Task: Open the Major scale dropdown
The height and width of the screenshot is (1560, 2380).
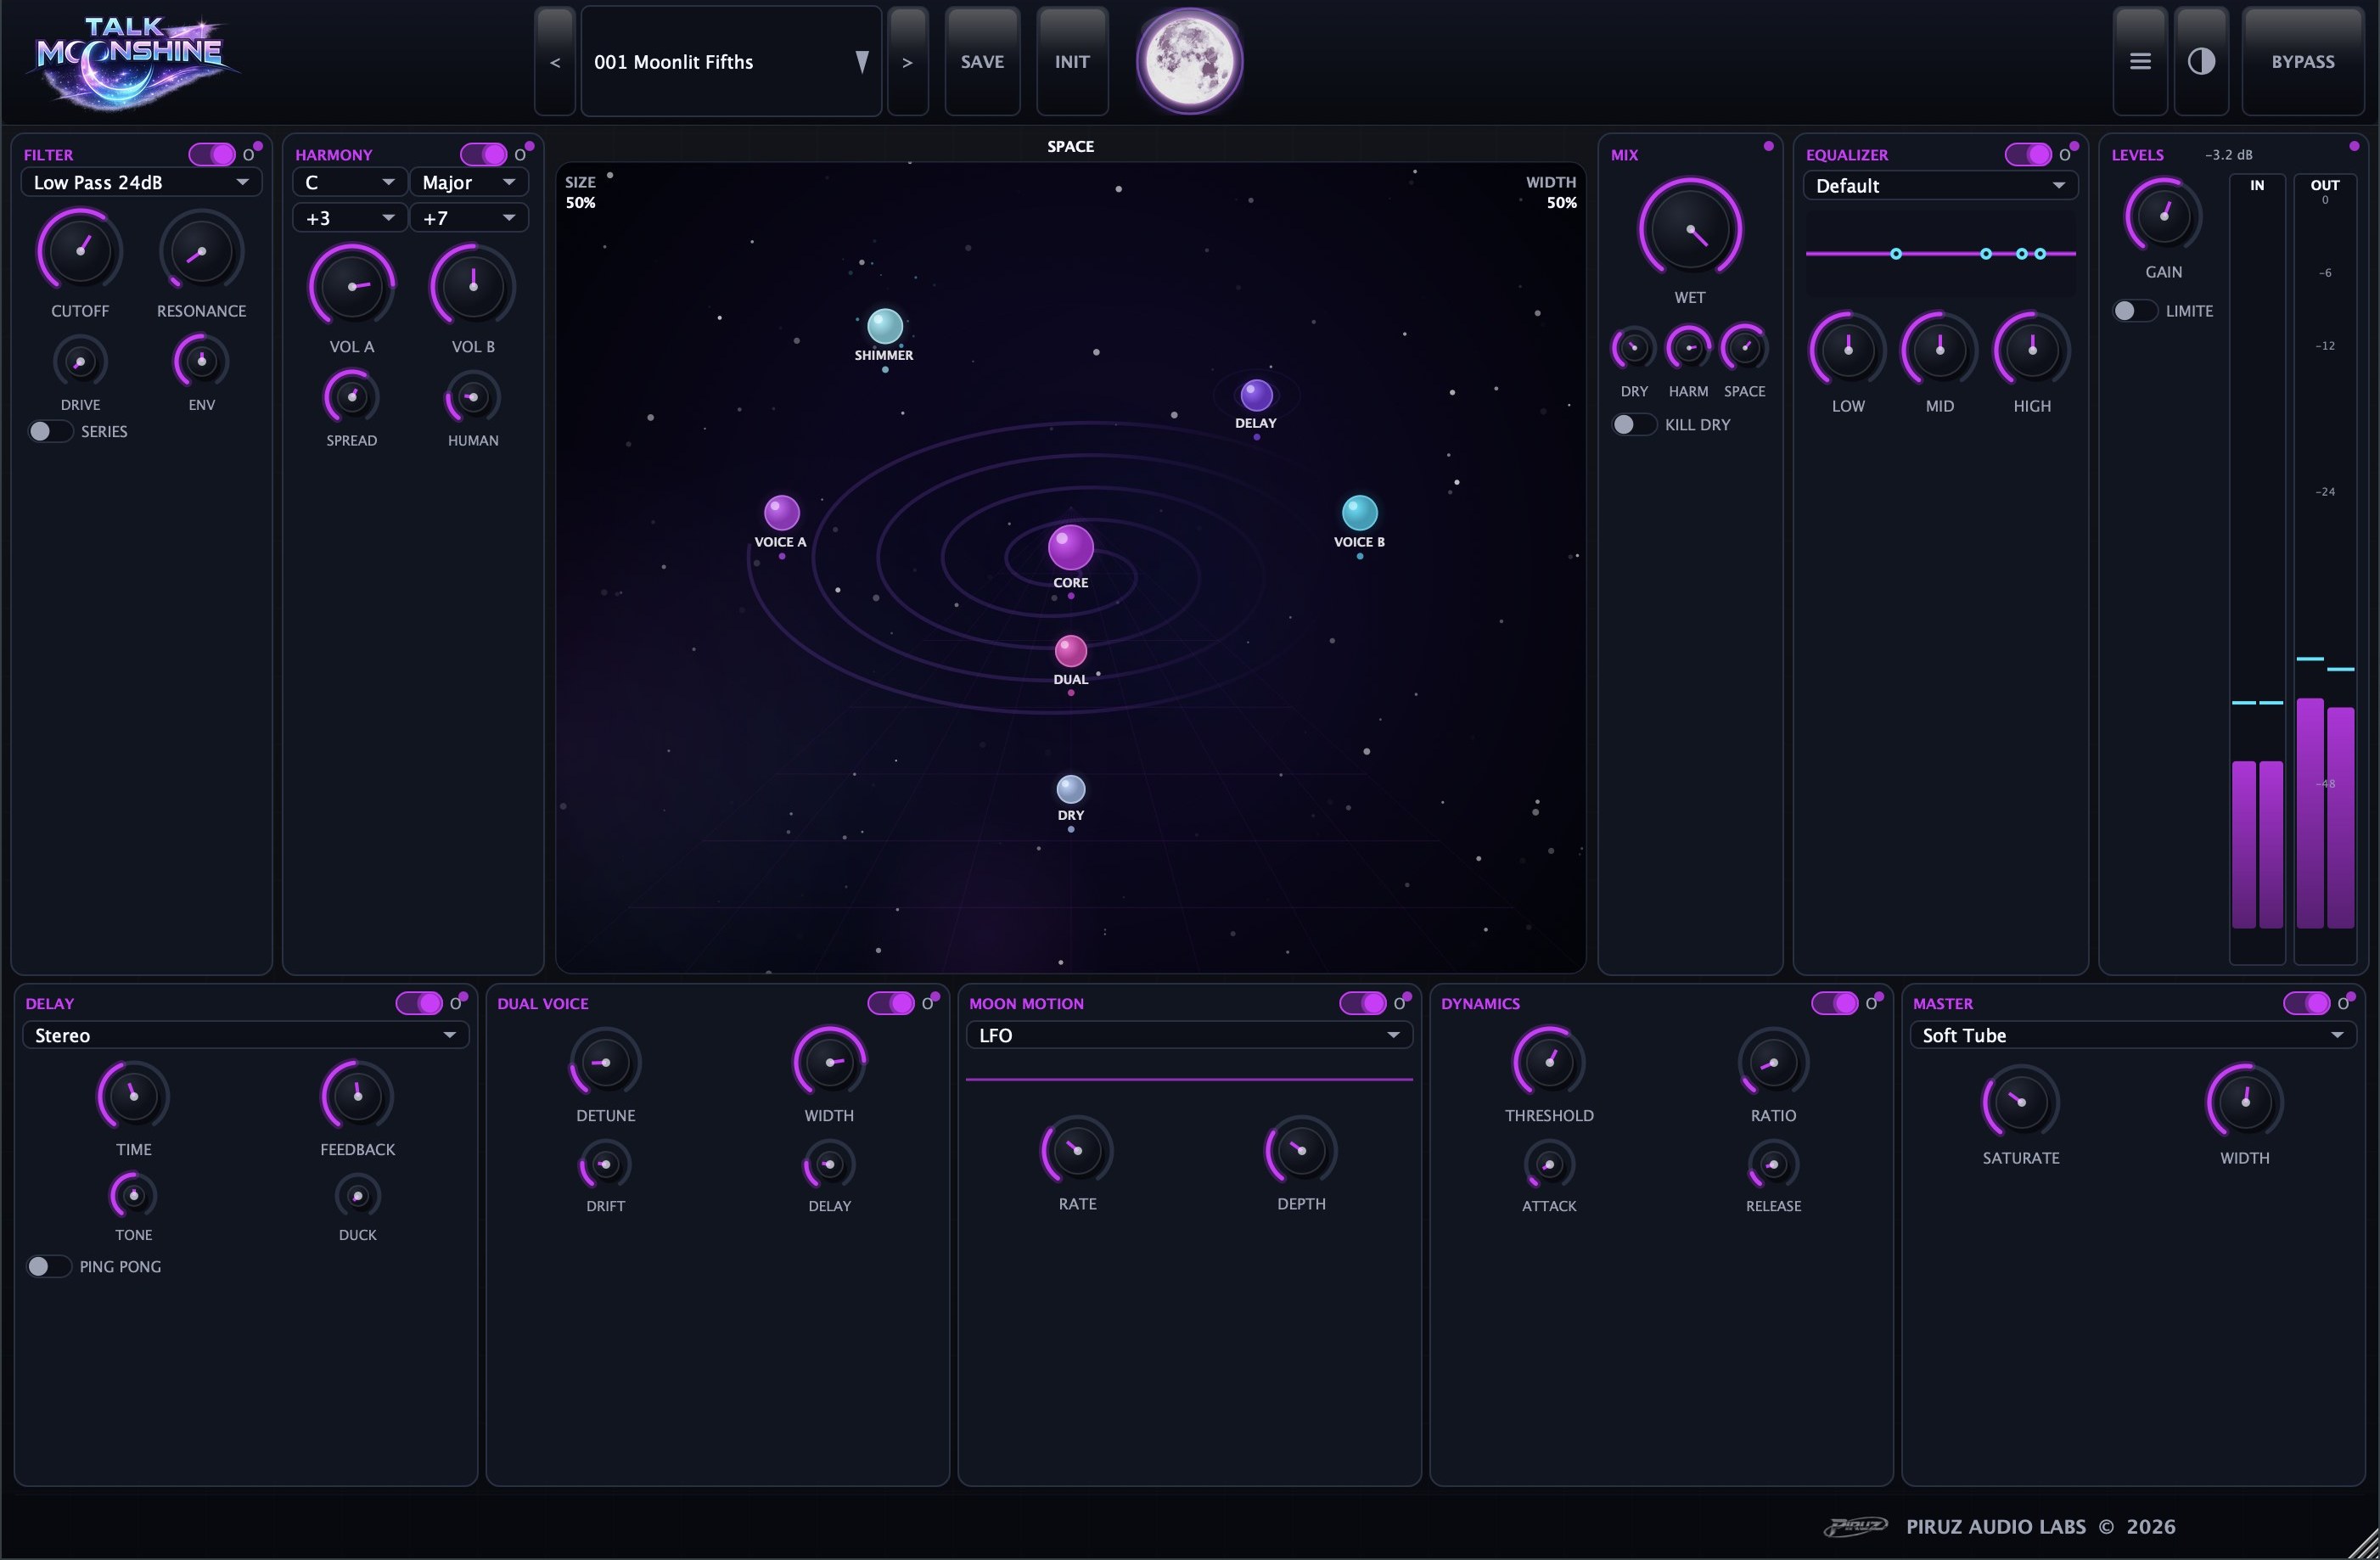Action: [469, 183]
